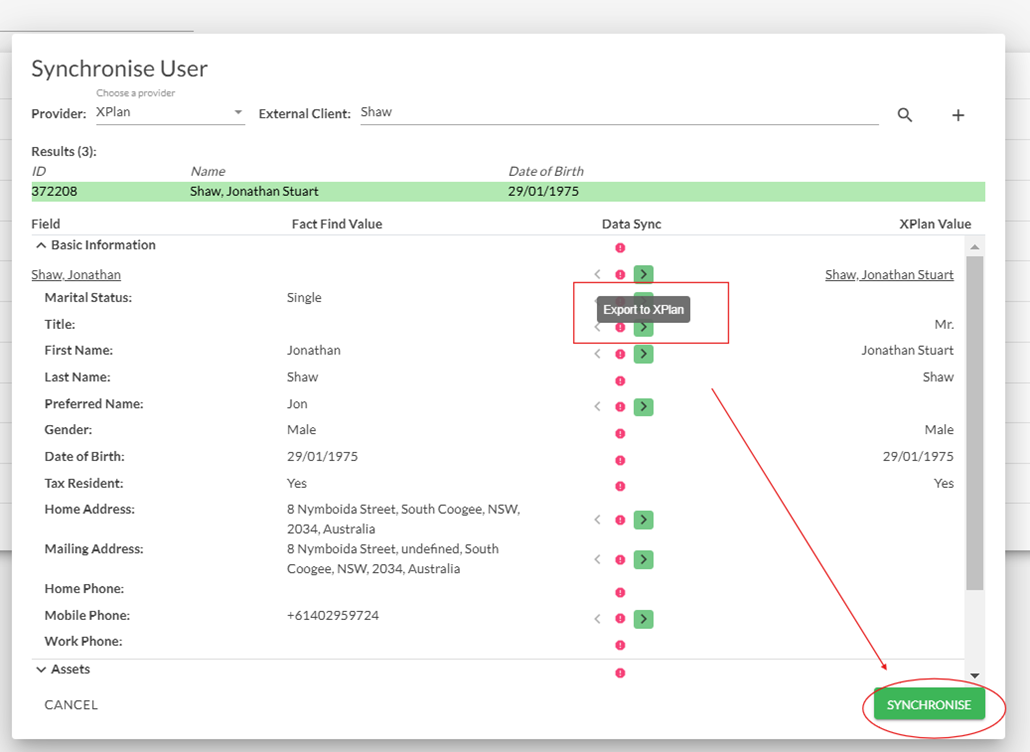
Task: Click the search magnifier icon
Action: point(905,115)
